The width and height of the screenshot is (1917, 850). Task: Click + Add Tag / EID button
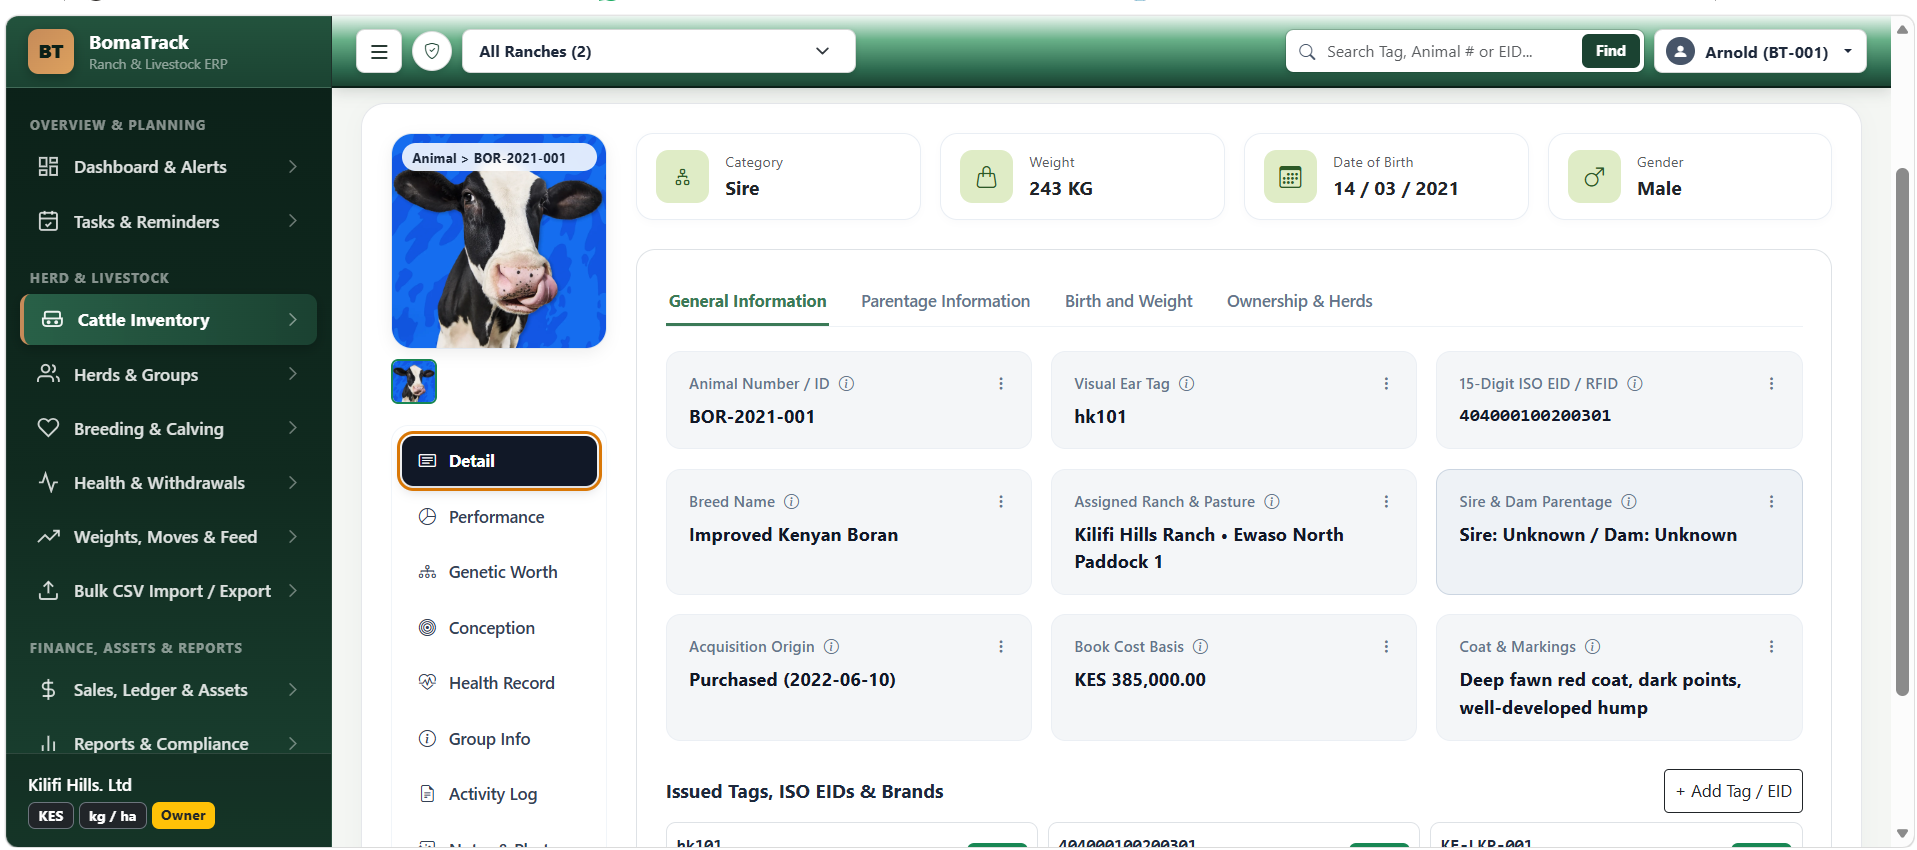coord(1733,791)
